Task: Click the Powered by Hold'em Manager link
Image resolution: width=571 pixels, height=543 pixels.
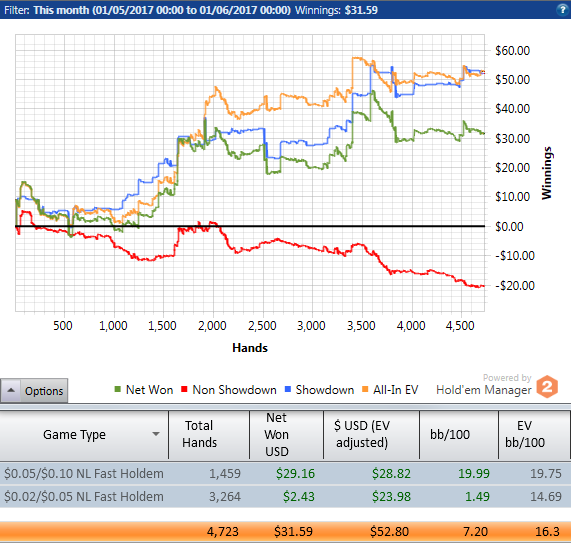Action: point(484,384)
